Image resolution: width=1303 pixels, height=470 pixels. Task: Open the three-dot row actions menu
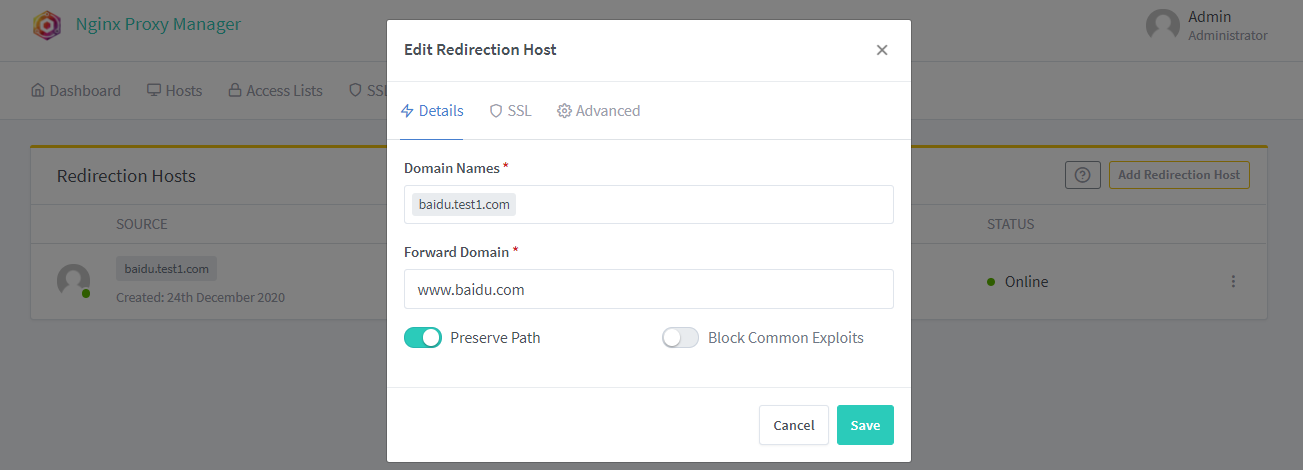point(1233,282)
